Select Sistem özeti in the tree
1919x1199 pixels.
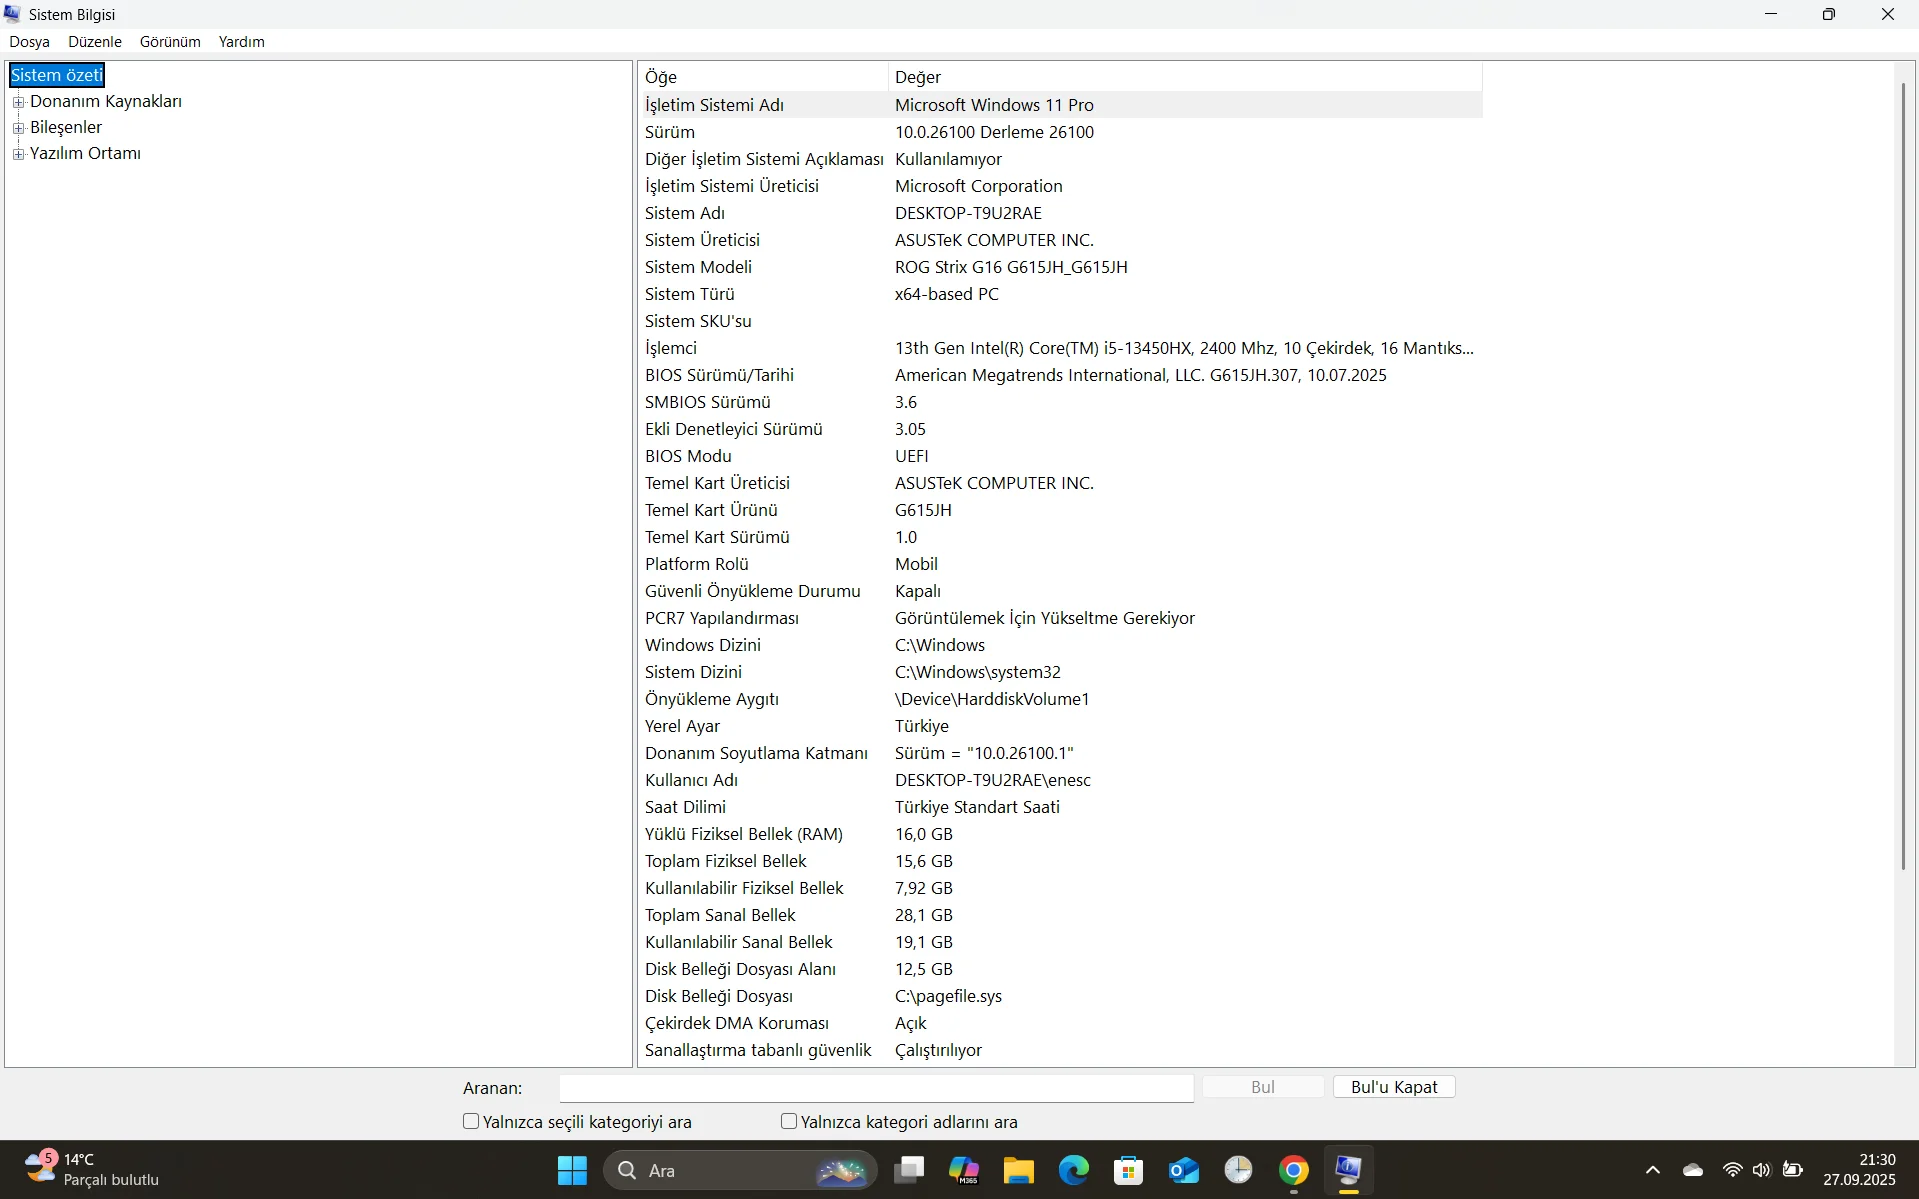tap(57, 75)
